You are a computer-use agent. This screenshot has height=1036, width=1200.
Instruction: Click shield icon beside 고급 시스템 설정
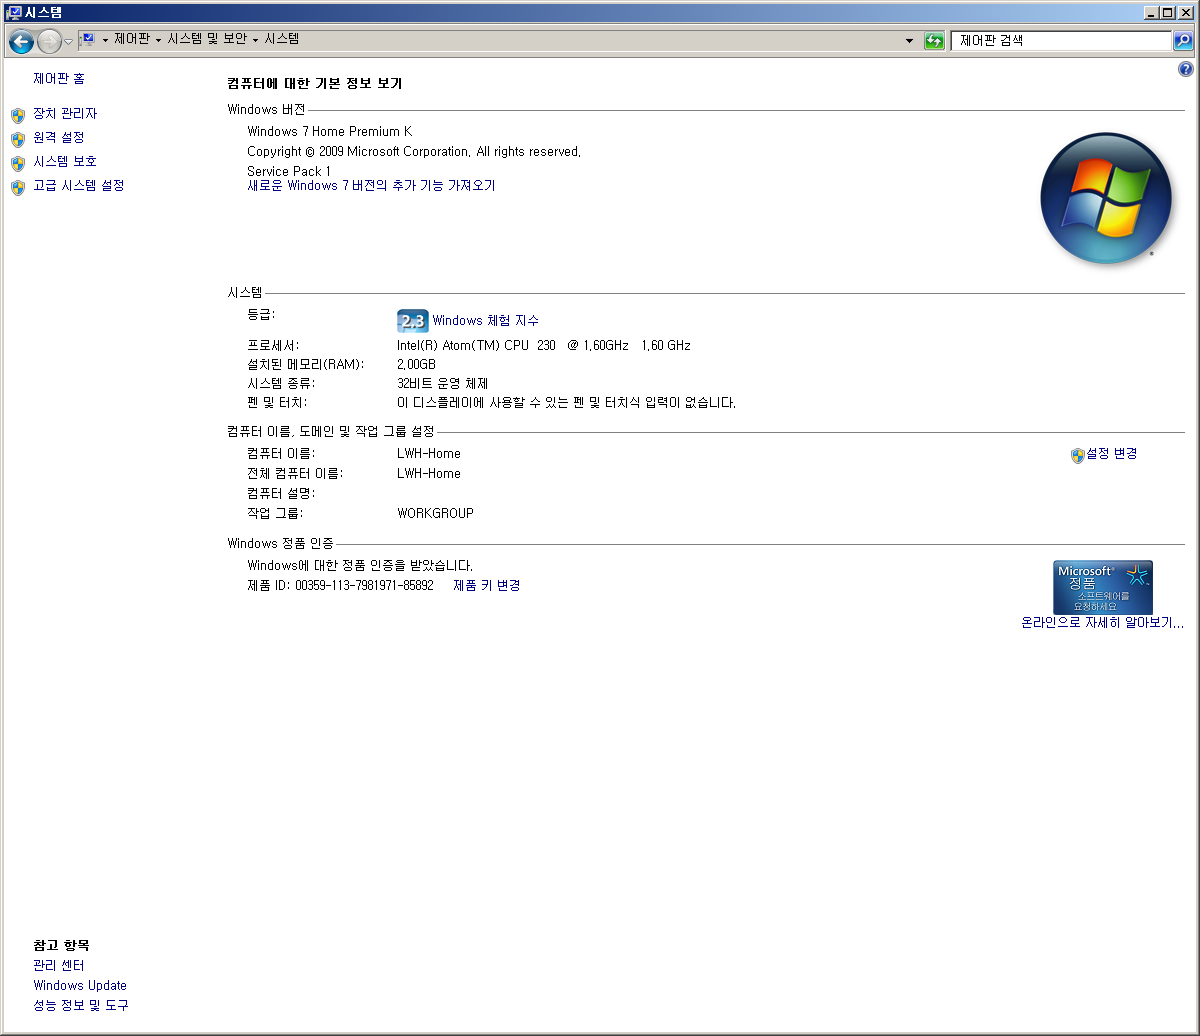point(18,187)
